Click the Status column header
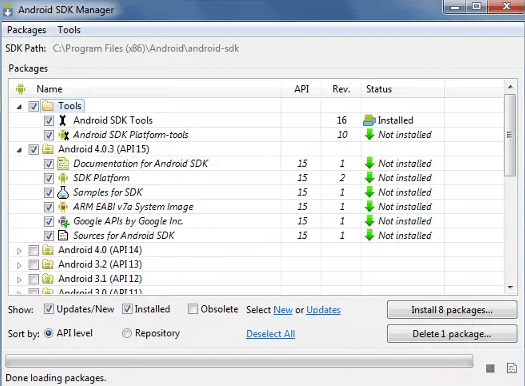This screenshot has width=525, height=386. coord(403,89)
